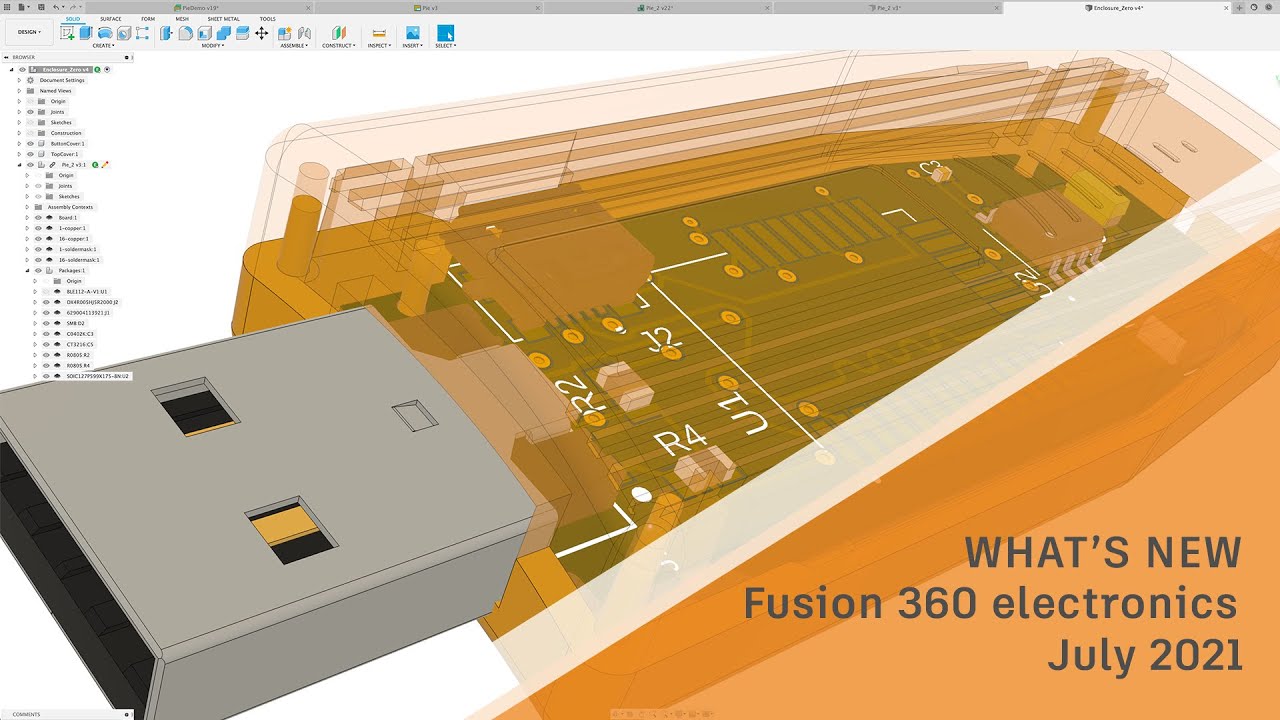Close the Pie v3 document tab

tap(538, 7)
